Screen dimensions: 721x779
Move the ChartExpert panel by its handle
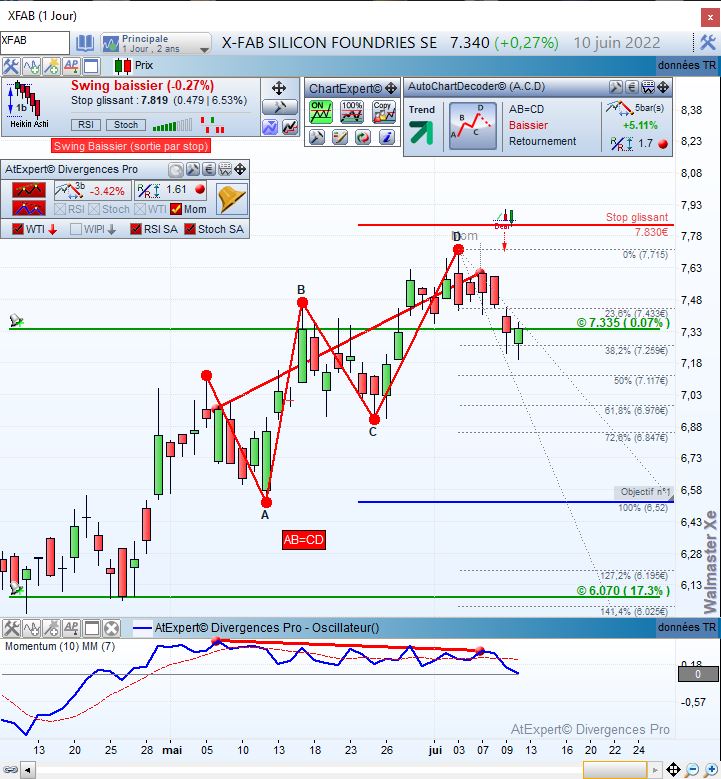(x=391, y=88)
